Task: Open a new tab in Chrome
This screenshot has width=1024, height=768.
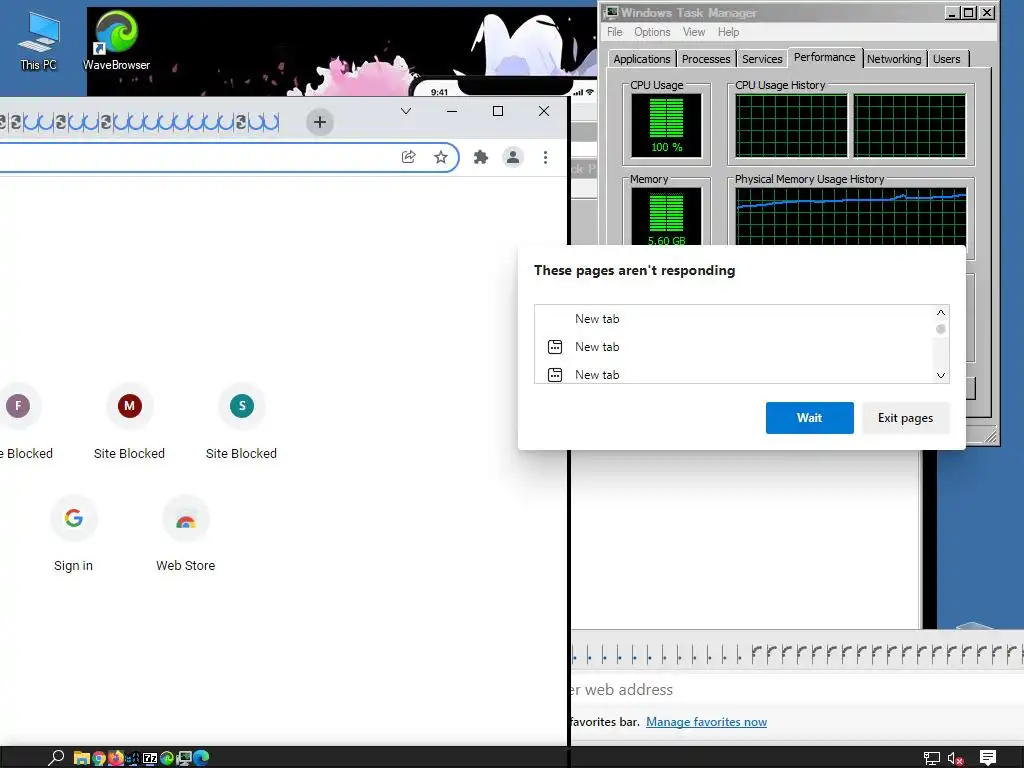Action: [x=320, y=122]
